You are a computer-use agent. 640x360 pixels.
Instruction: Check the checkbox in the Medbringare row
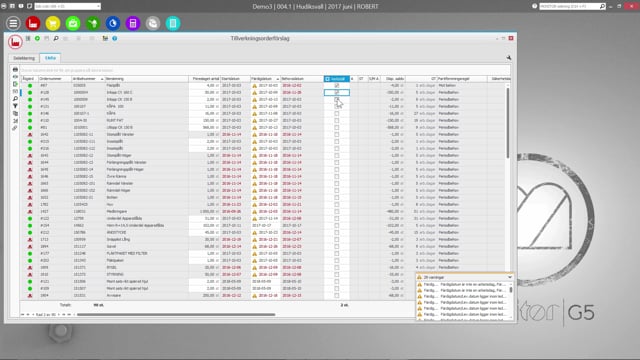pos(337,211)
